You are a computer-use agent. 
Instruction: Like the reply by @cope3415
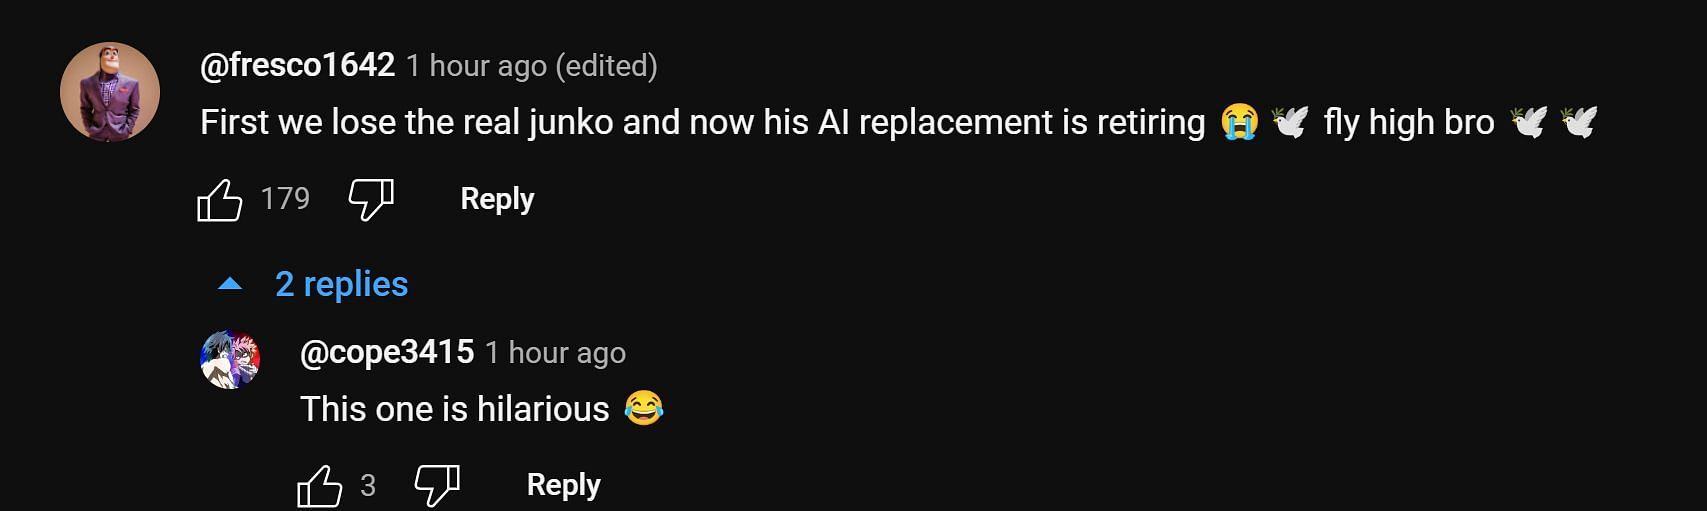(x=320, y=487)
